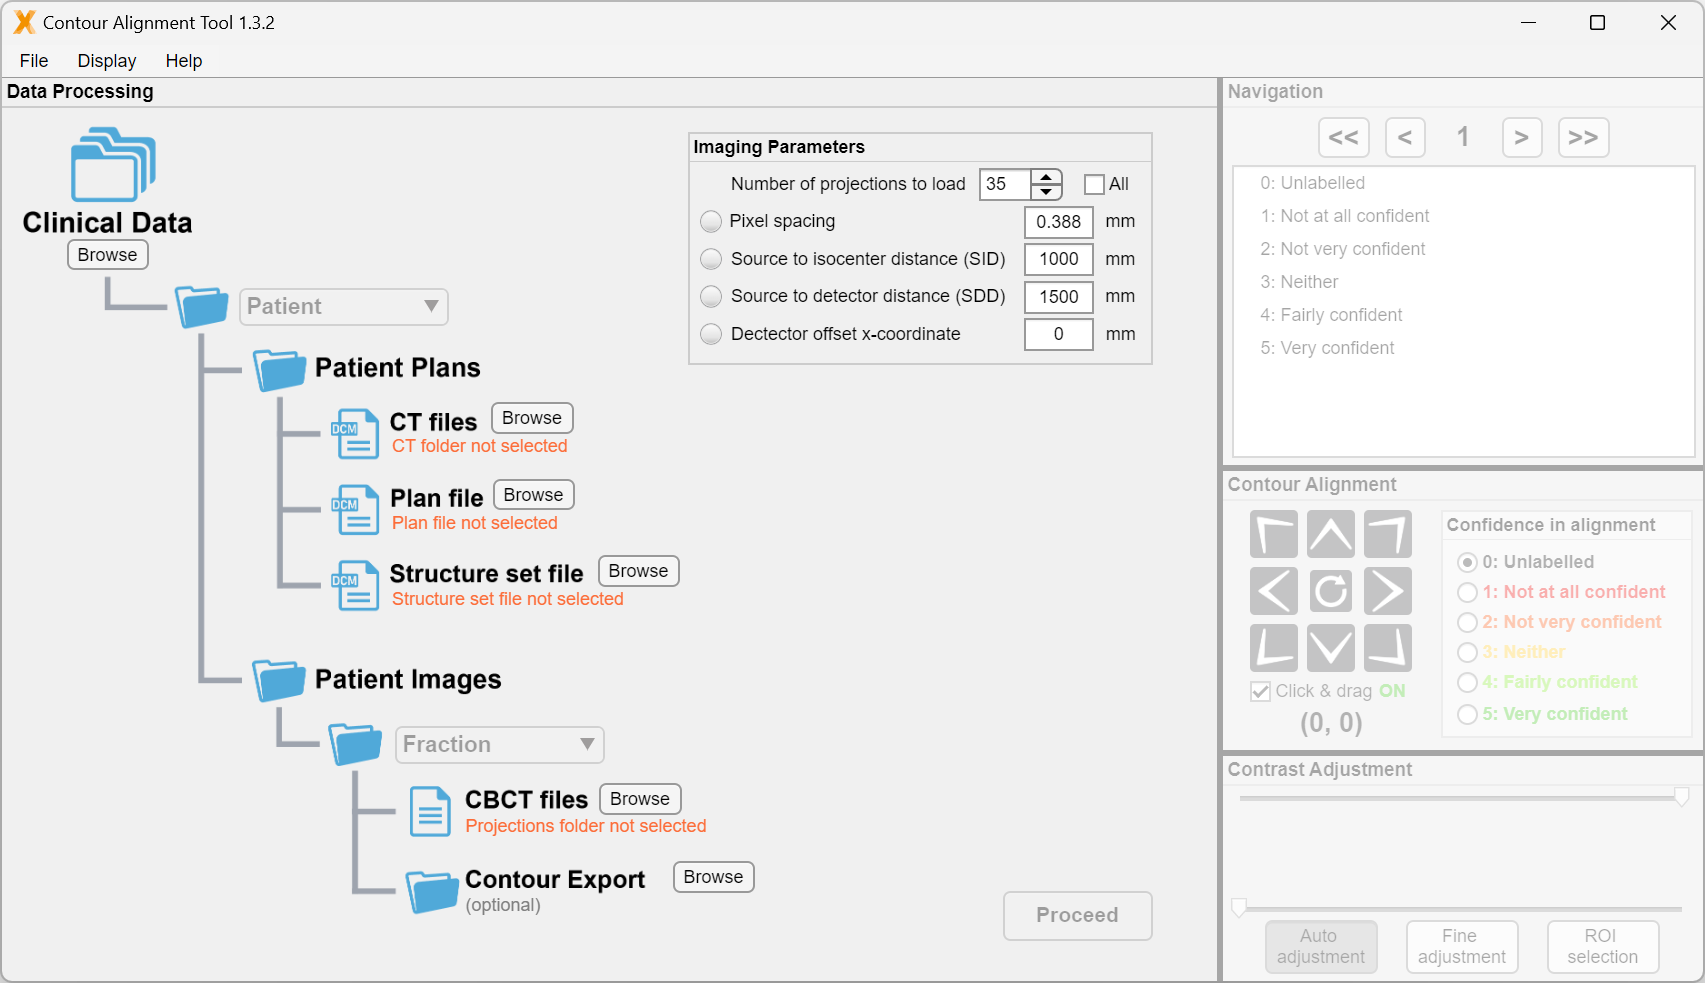Click the Structure set file DCM icon
Image resolution: width=1705 pixels, height=983 pixels.
(x=355, y=585)
